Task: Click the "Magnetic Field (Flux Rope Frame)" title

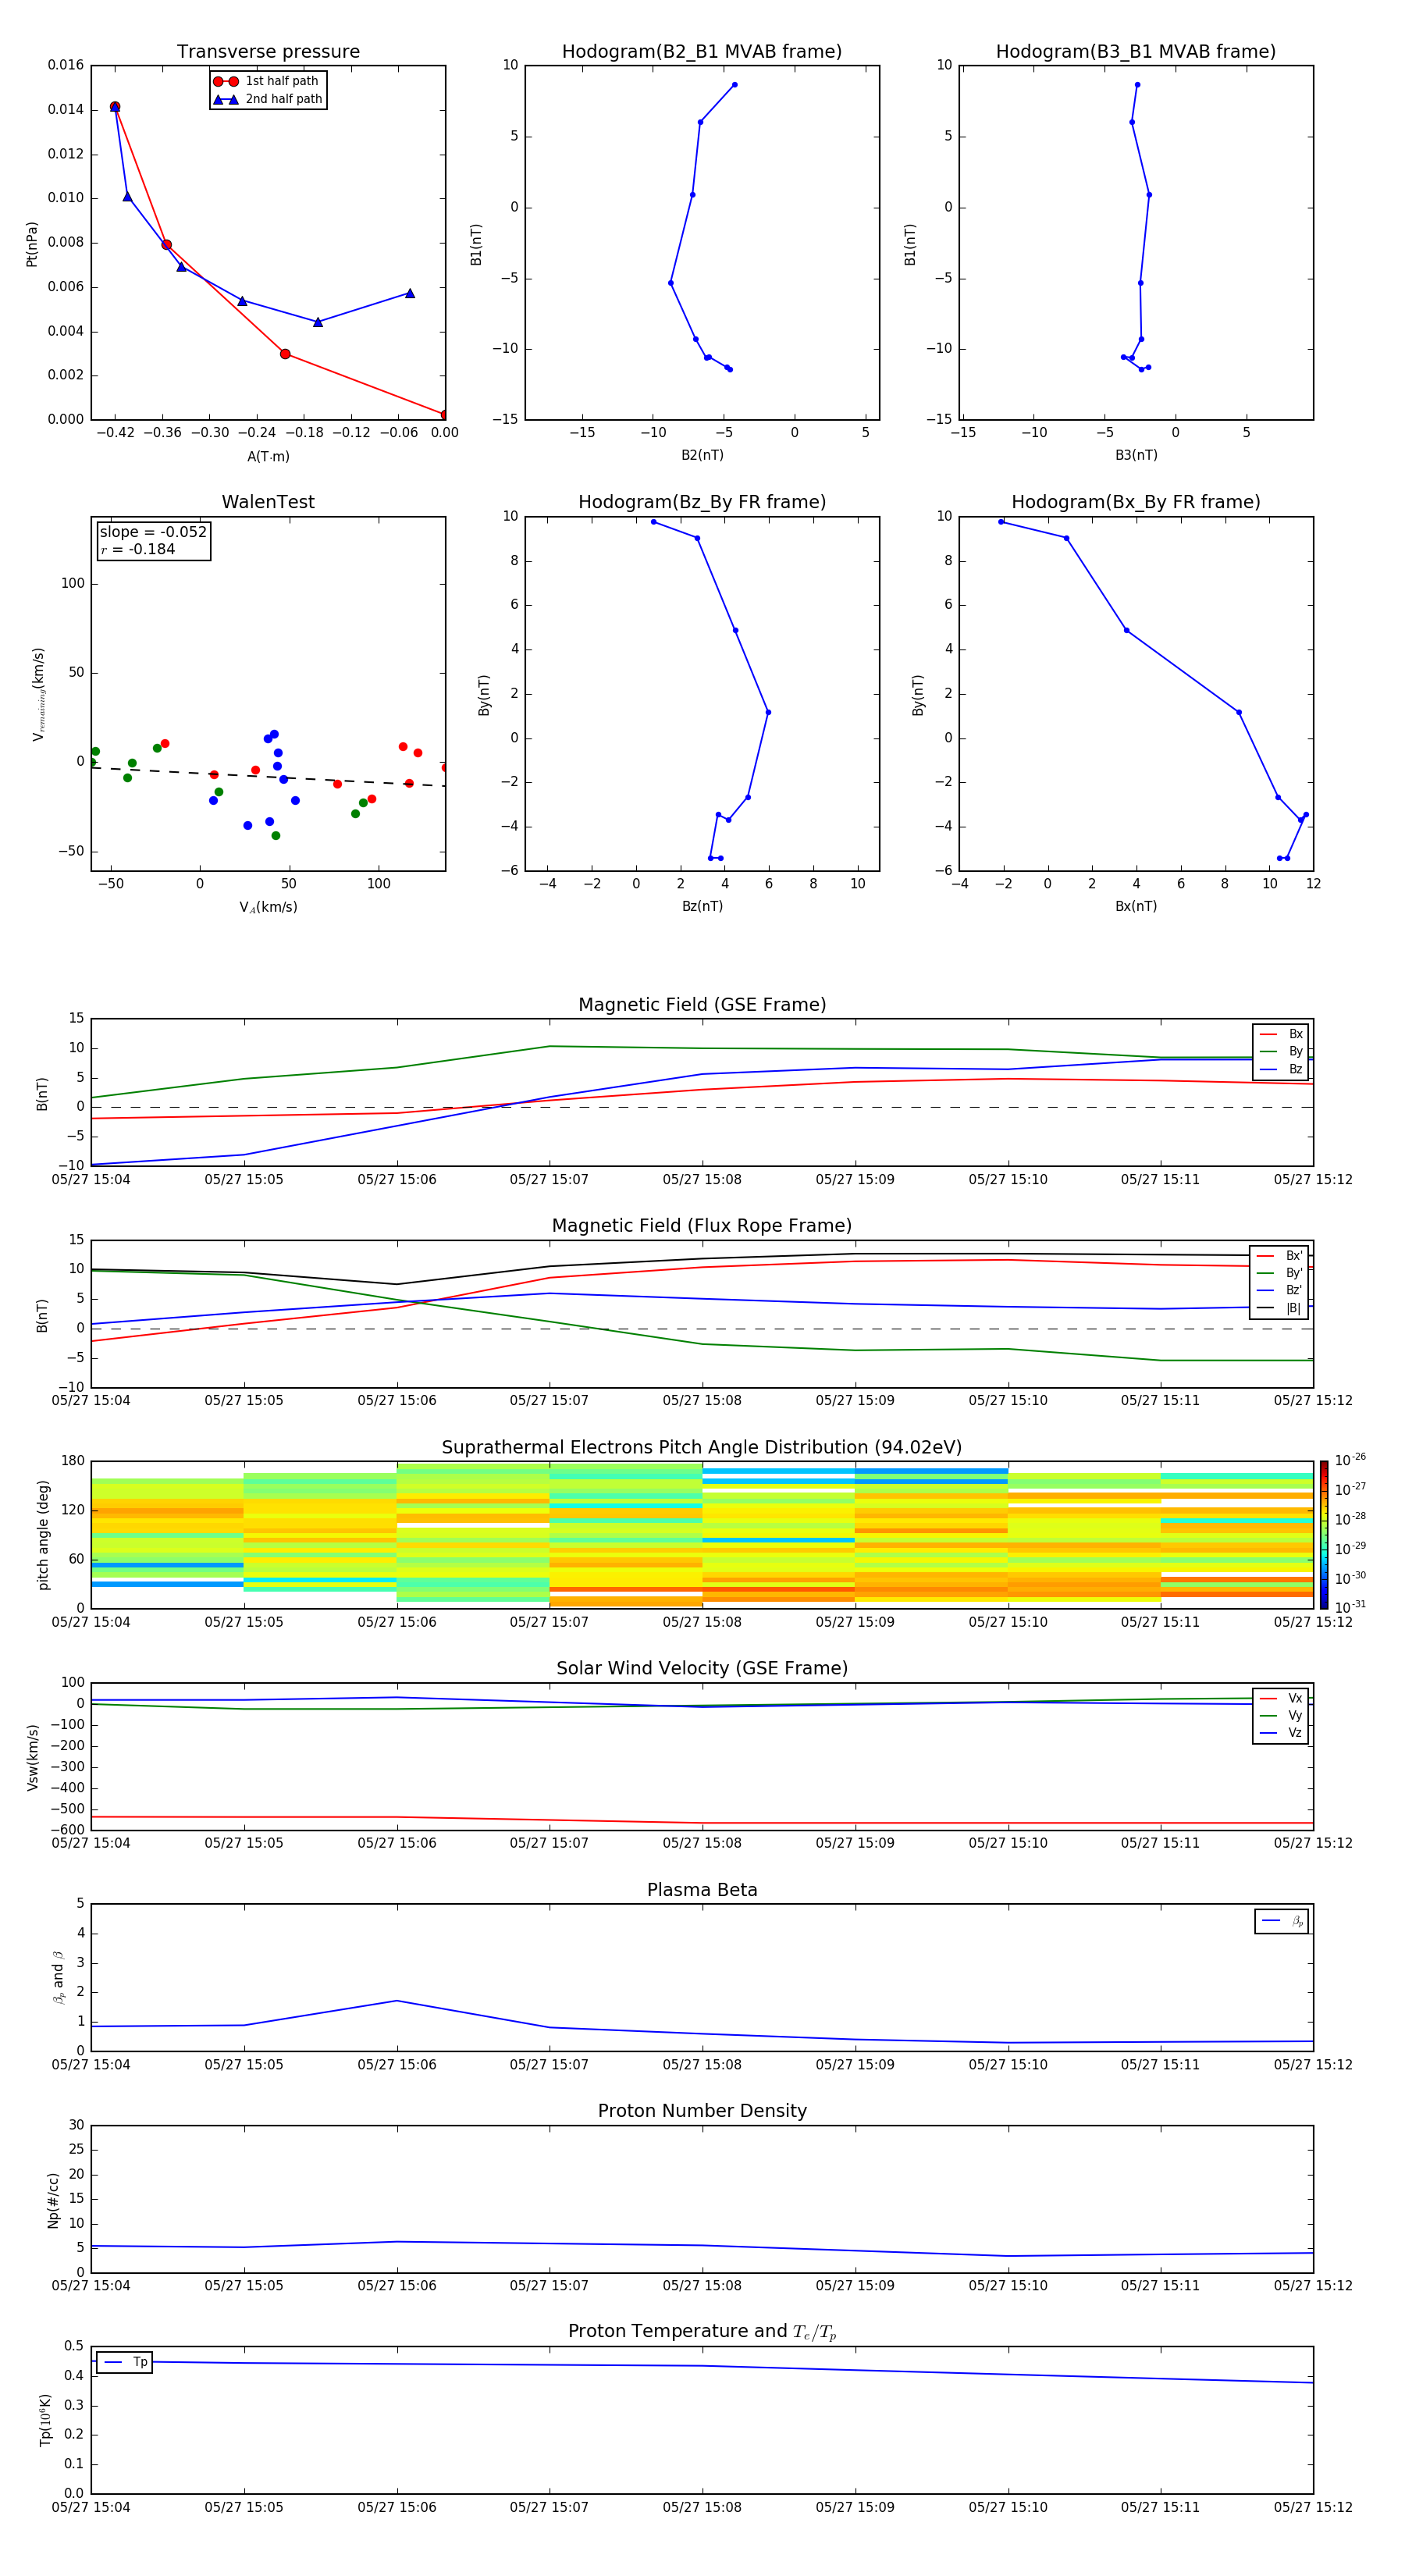Action: pyautogui.click(x=702, y=1226)
